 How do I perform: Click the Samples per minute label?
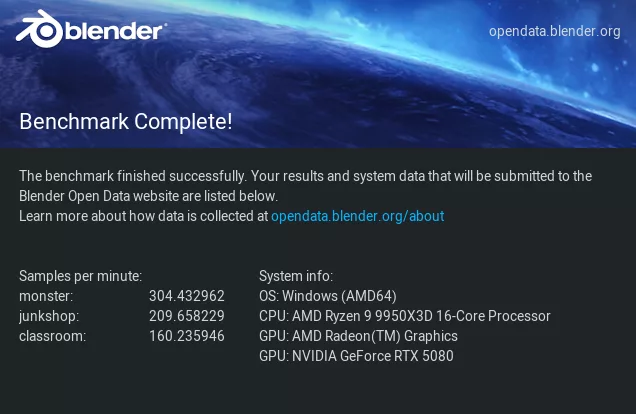click(80, 276)
